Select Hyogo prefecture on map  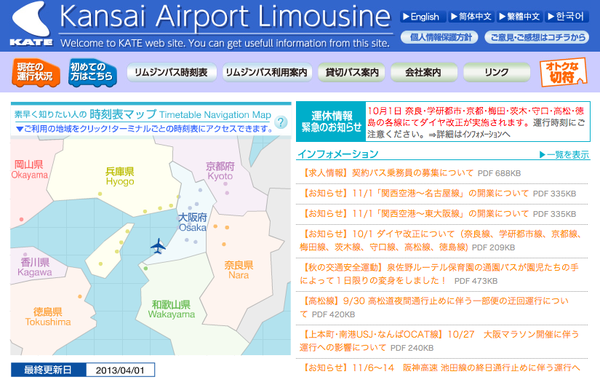(120, 176)
